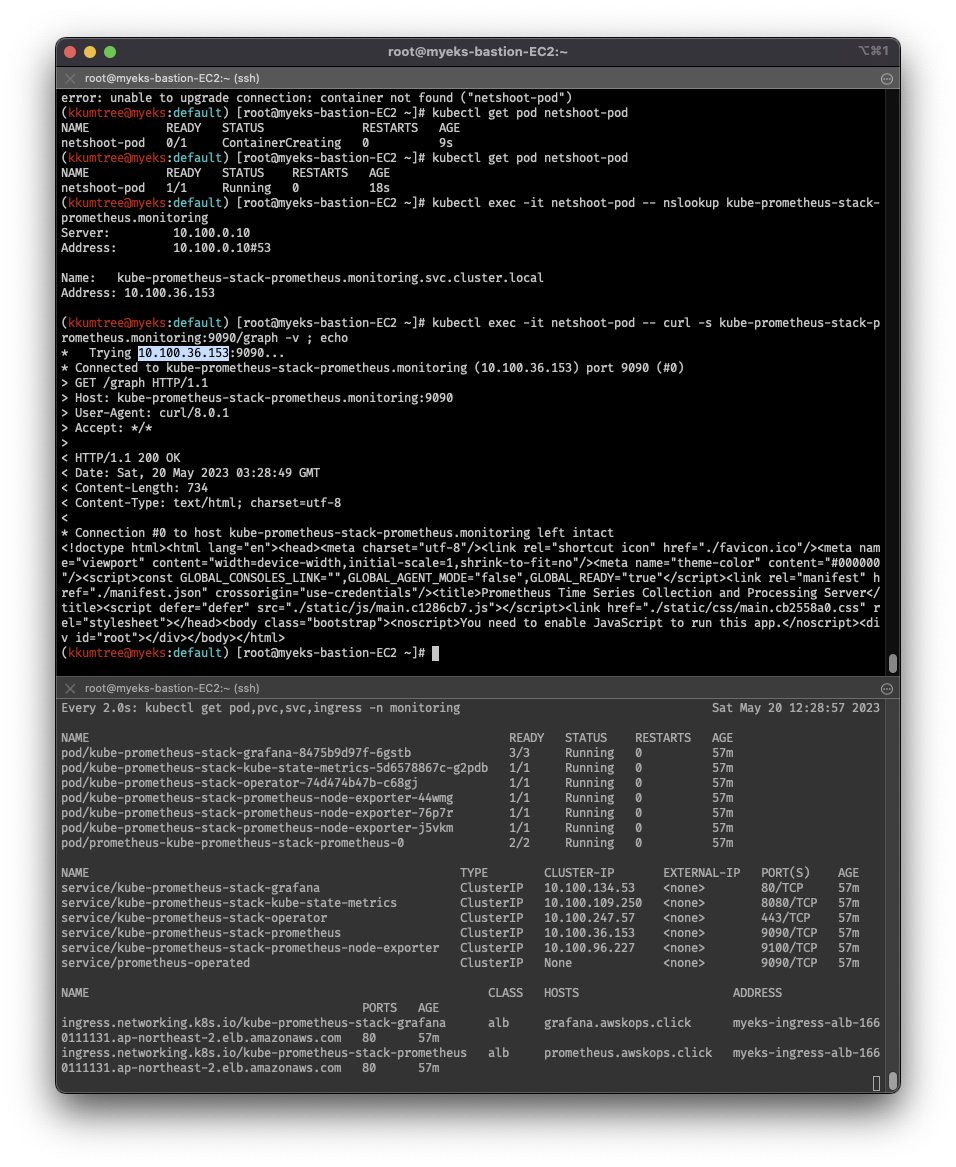
Task: Click the timestamp 'Sat May 20 12:28:57 2023'
Action: click(796, 708)
